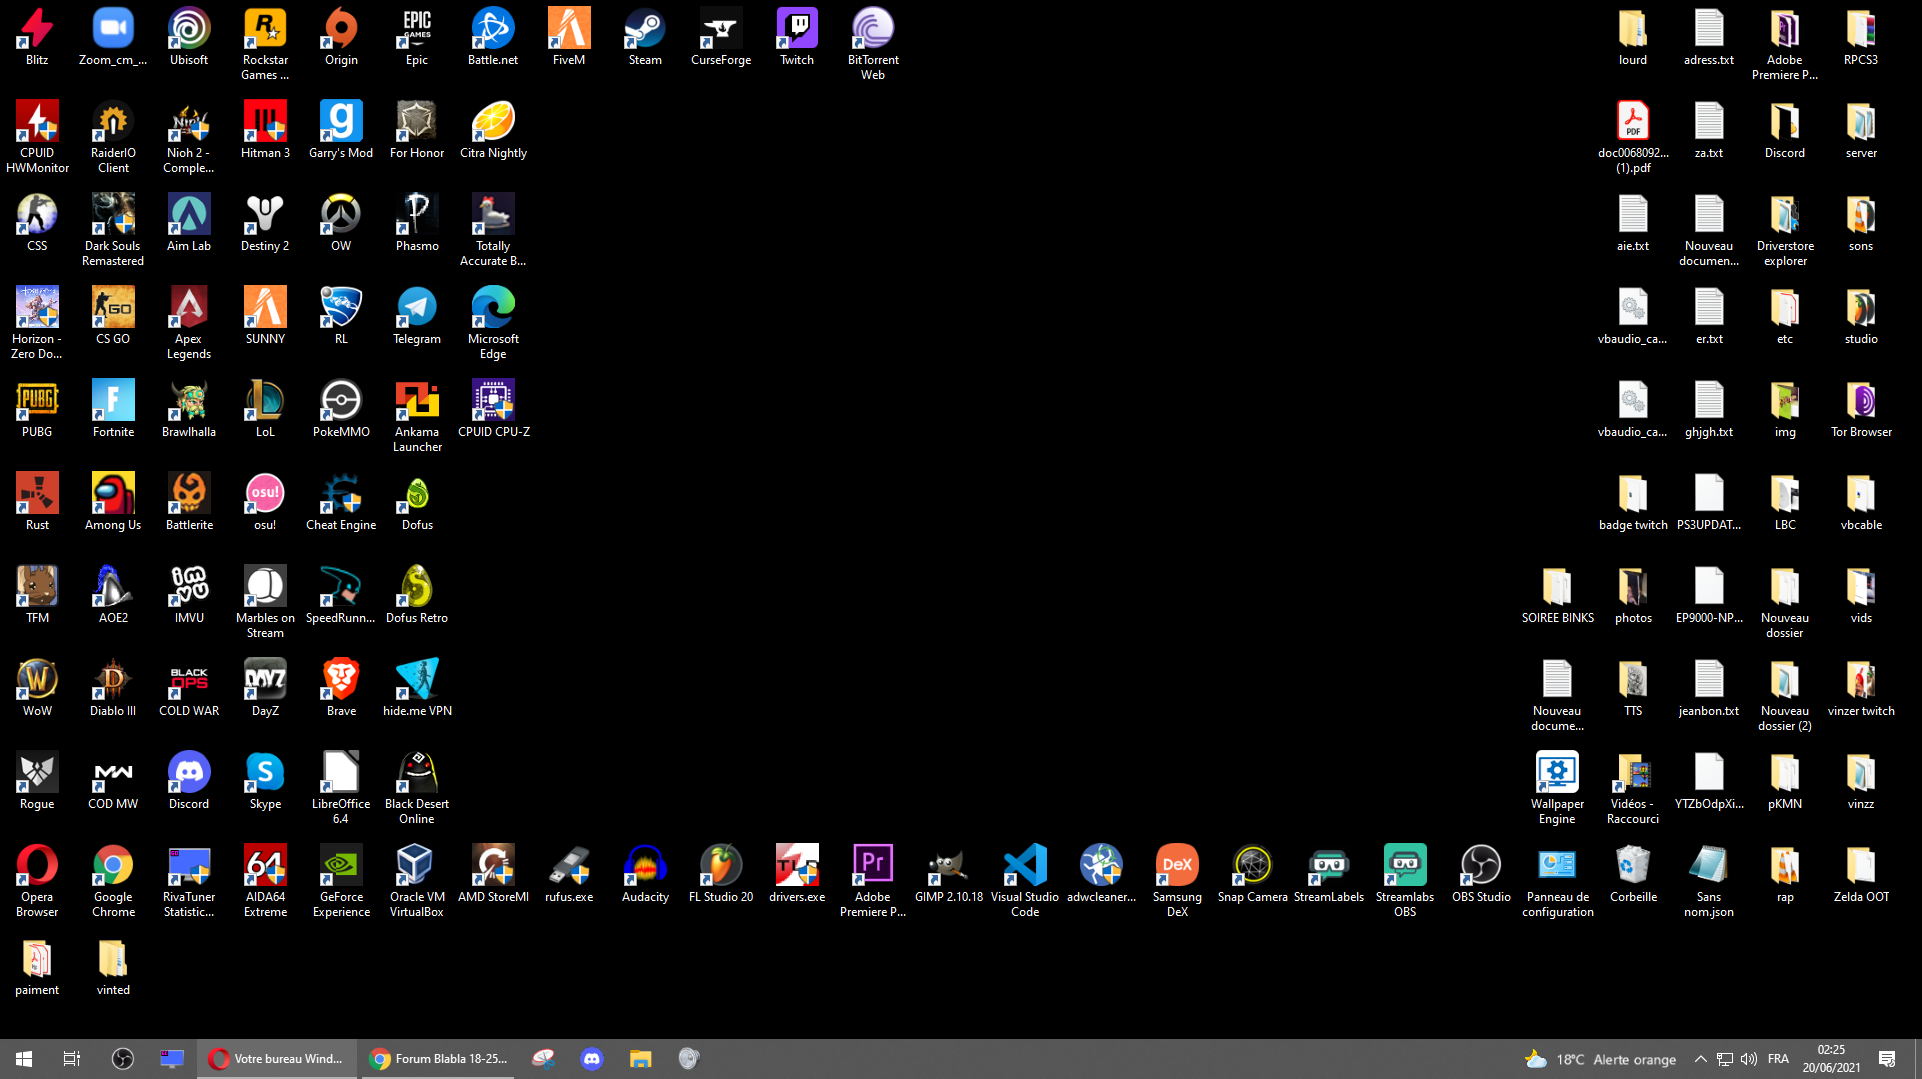Switch to Forum Blabla Chrome taskbar window
This screenshot has height=1079, width=1922.
point(438,1059)
